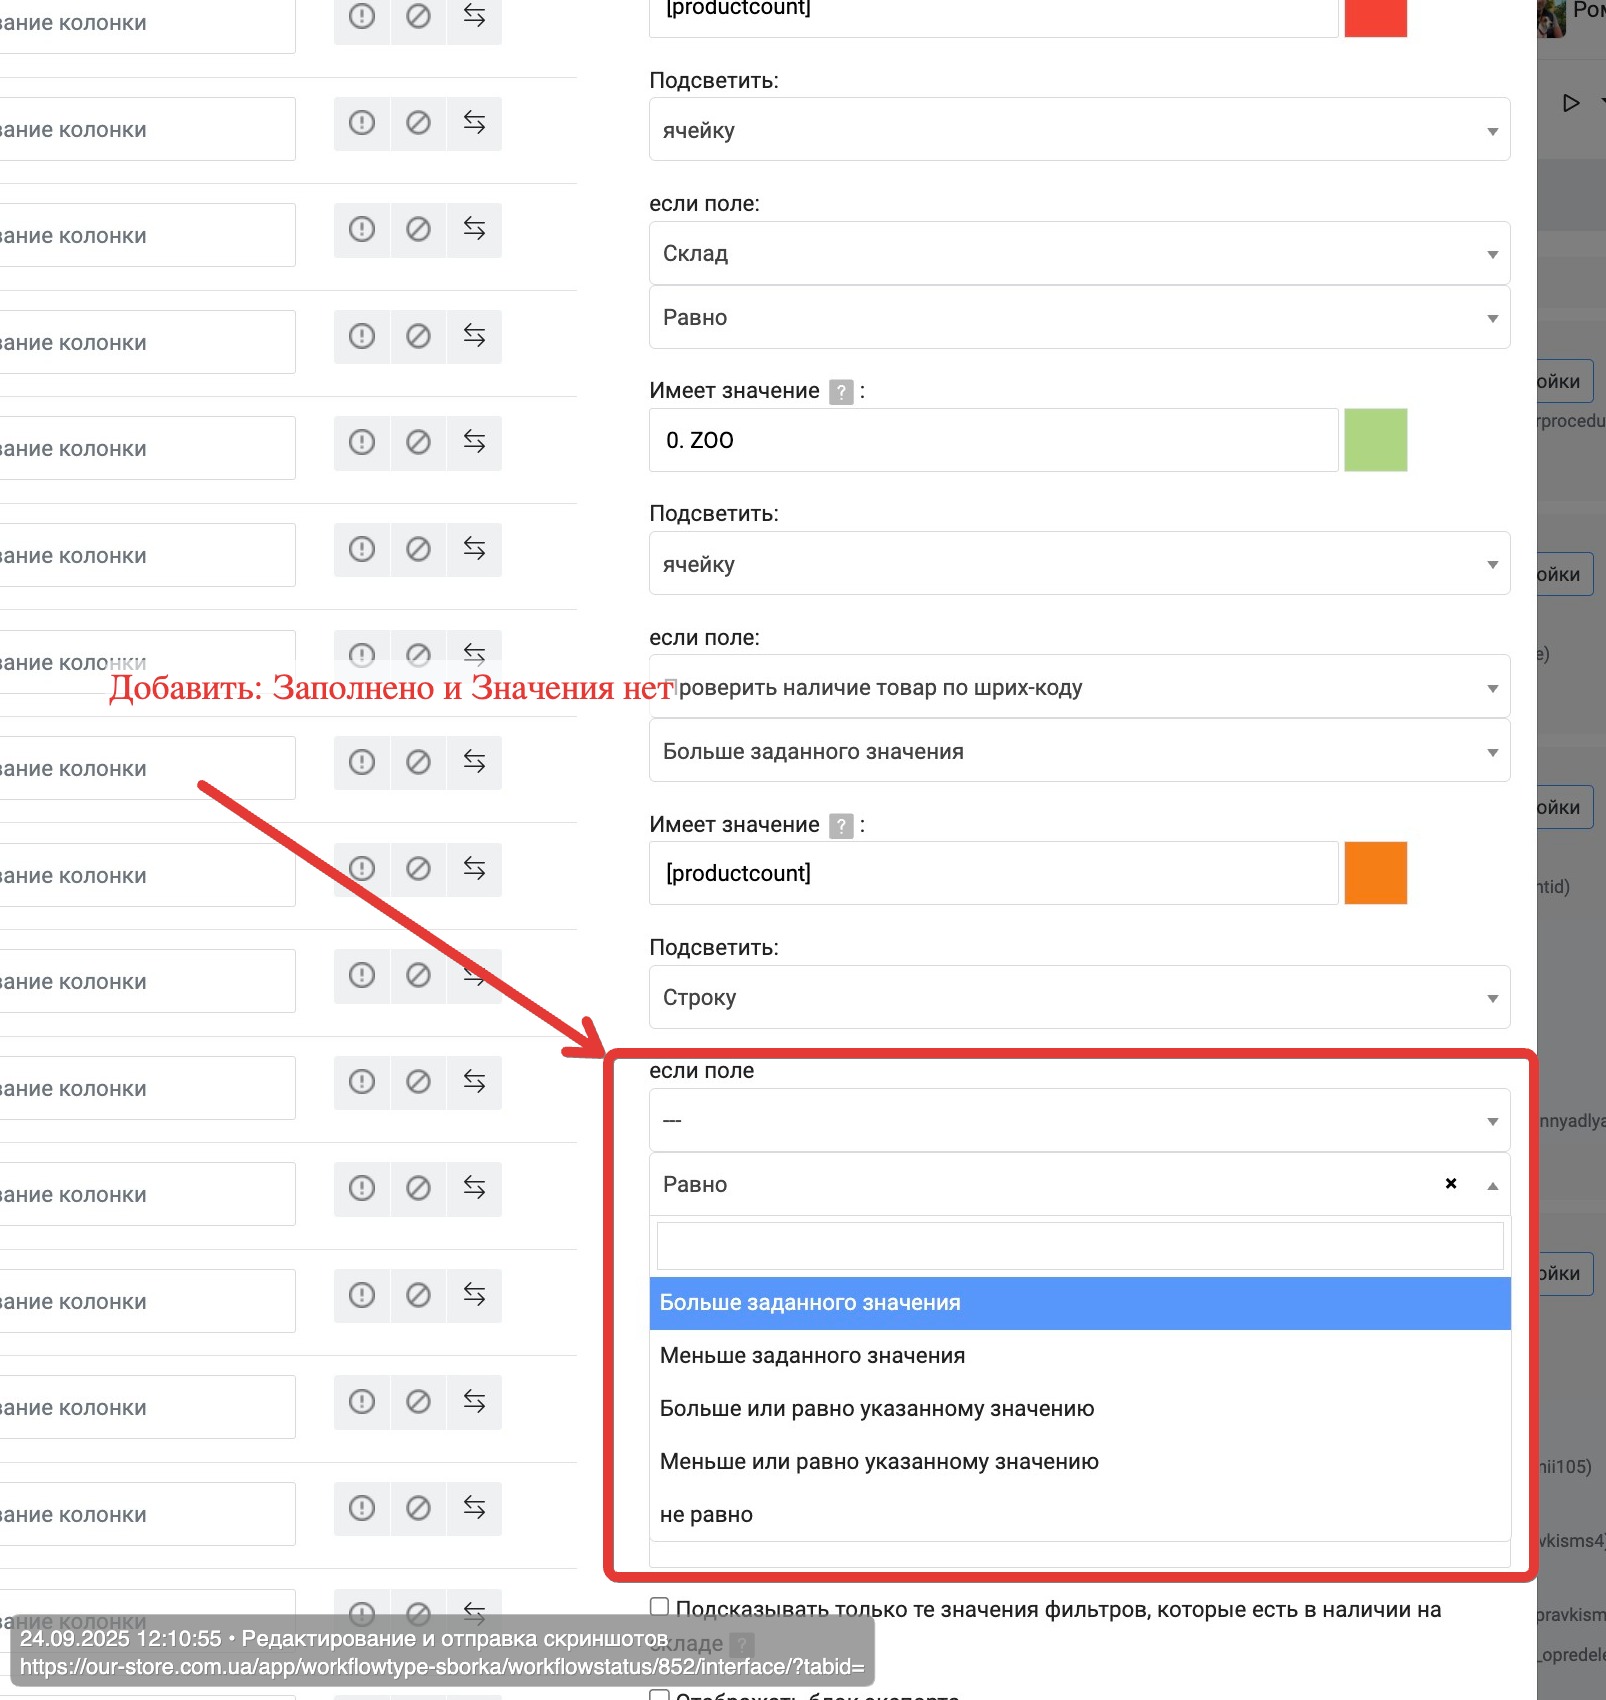
Task: Click the green color swatch beside '0. ZOO'
Action: tap(1375, 440)
